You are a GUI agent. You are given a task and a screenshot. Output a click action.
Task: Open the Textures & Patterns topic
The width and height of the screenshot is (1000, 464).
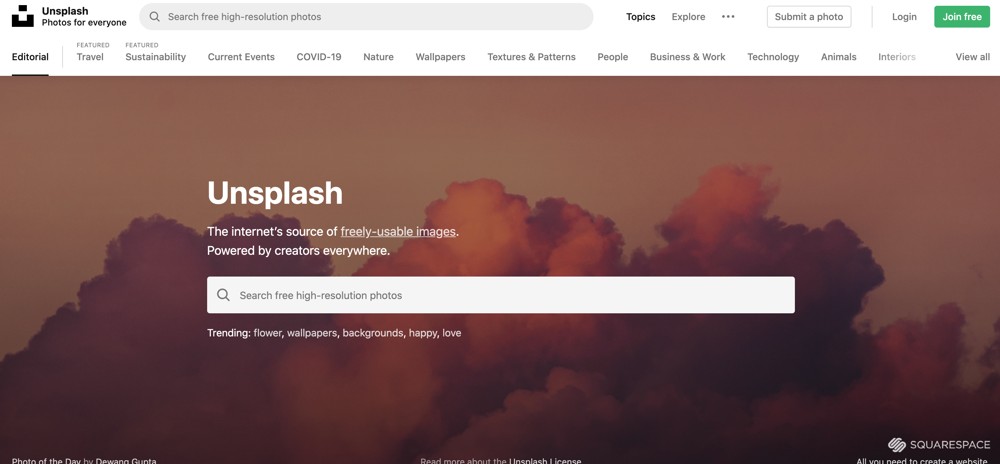(x=531, y=57)
